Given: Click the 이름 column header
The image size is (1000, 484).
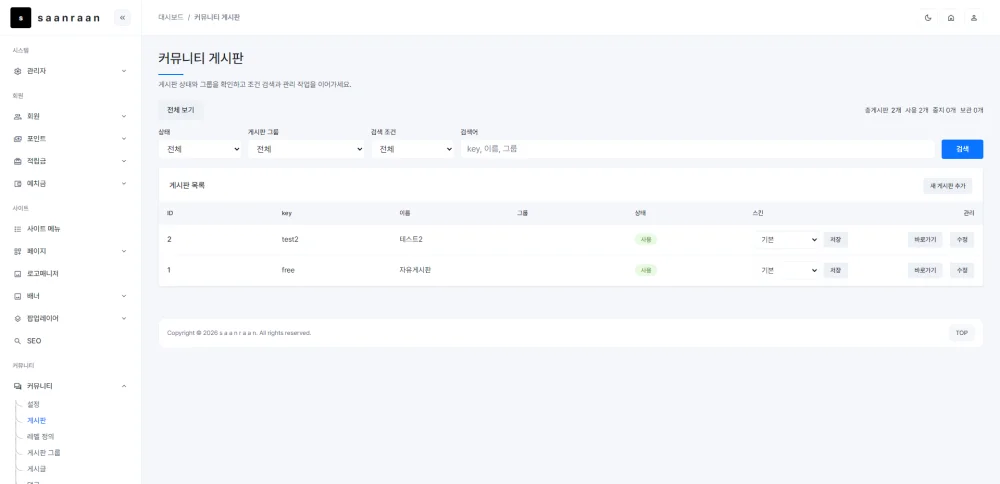Looking at the screenshot, I should [404, 213].
